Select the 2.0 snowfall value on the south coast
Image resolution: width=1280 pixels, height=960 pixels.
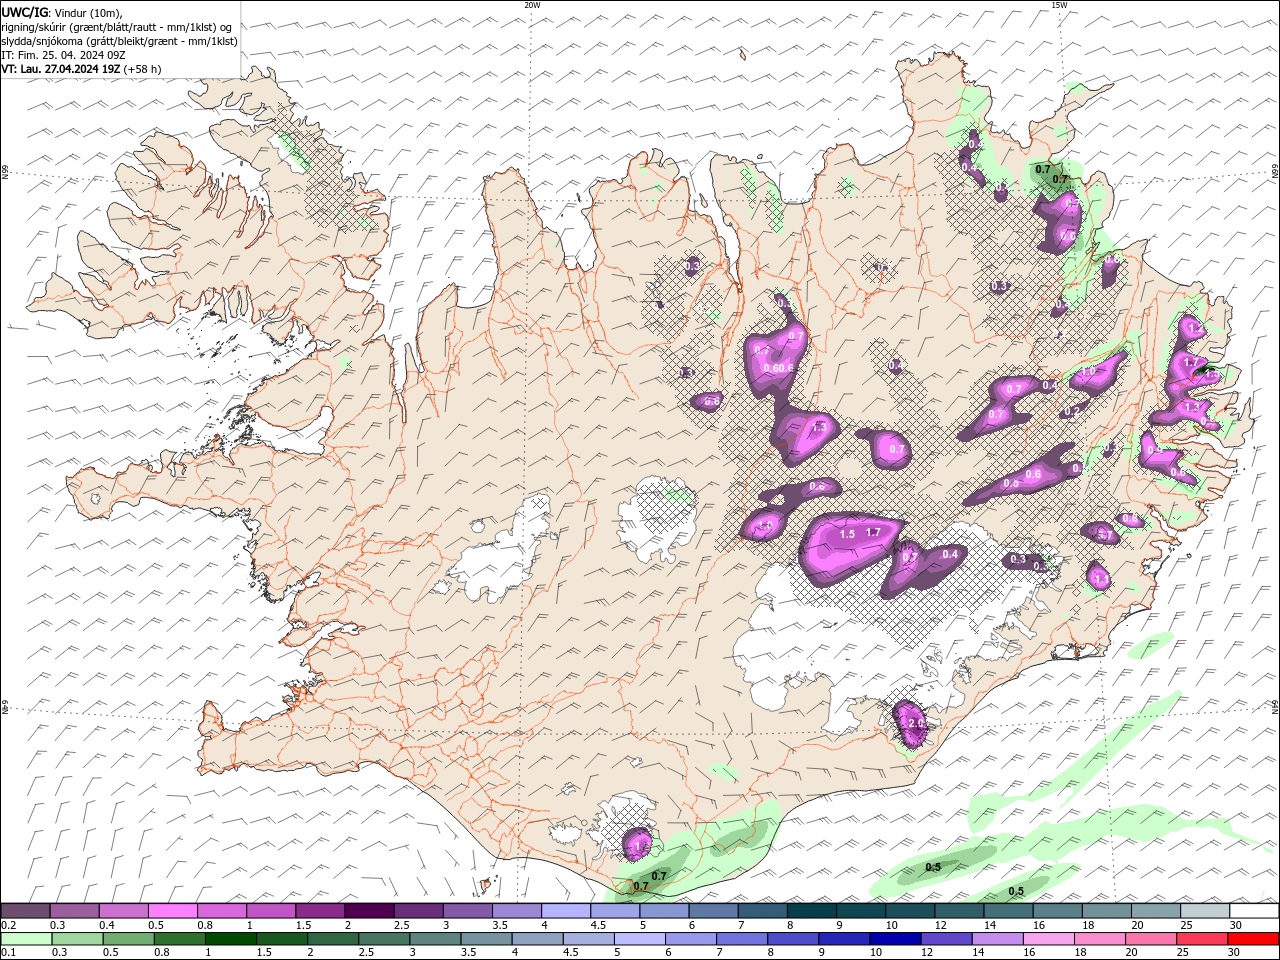point(914,723)
